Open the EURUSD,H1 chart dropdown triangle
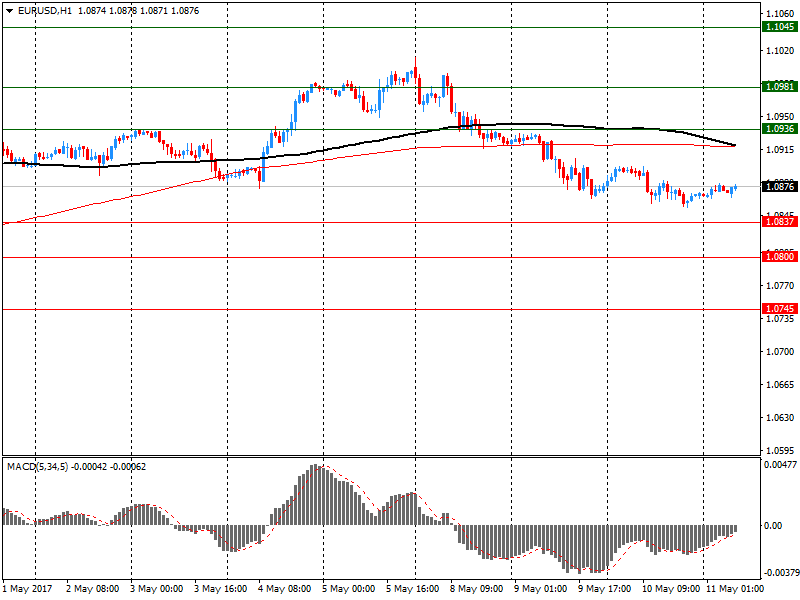 (9, 11)
